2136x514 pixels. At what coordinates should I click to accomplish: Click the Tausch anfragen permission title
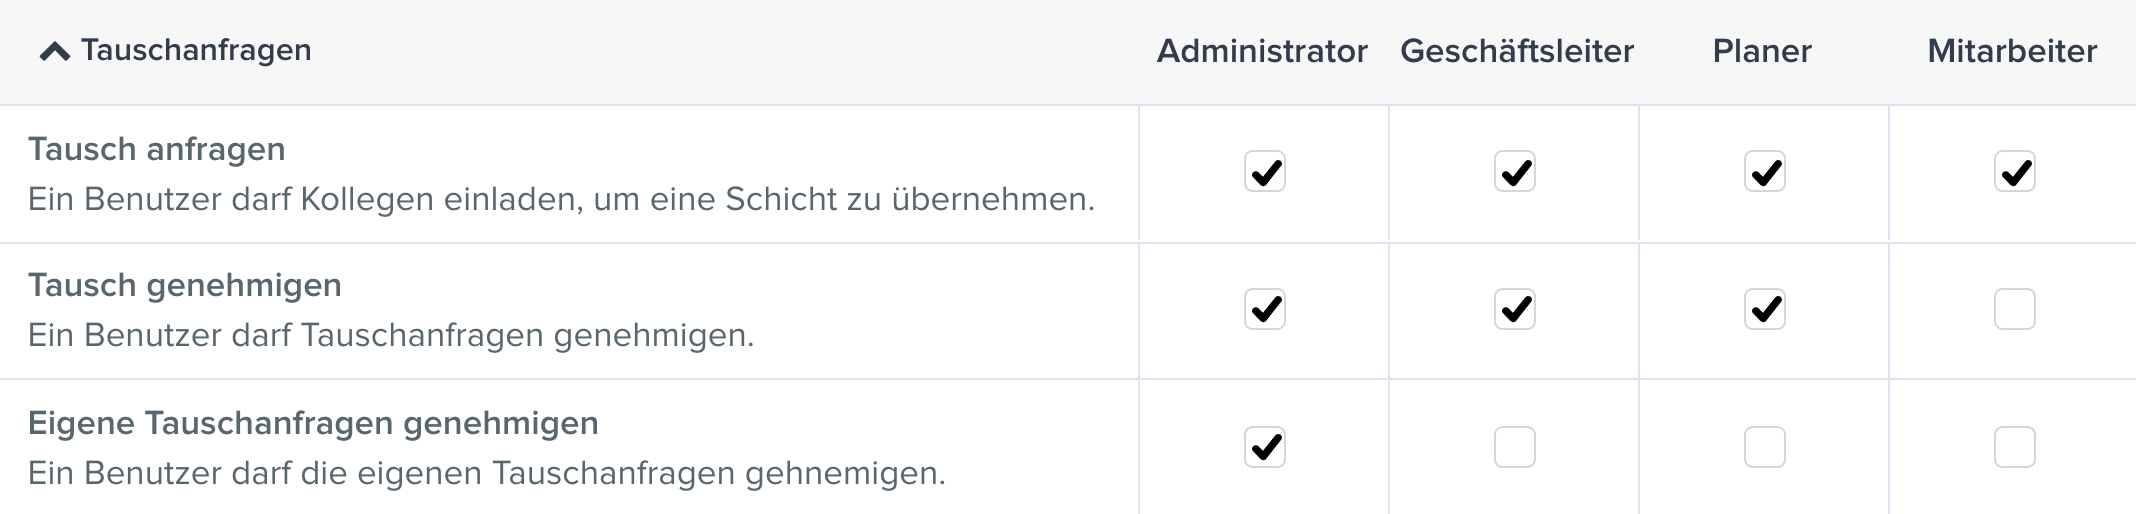pos(157,149)
